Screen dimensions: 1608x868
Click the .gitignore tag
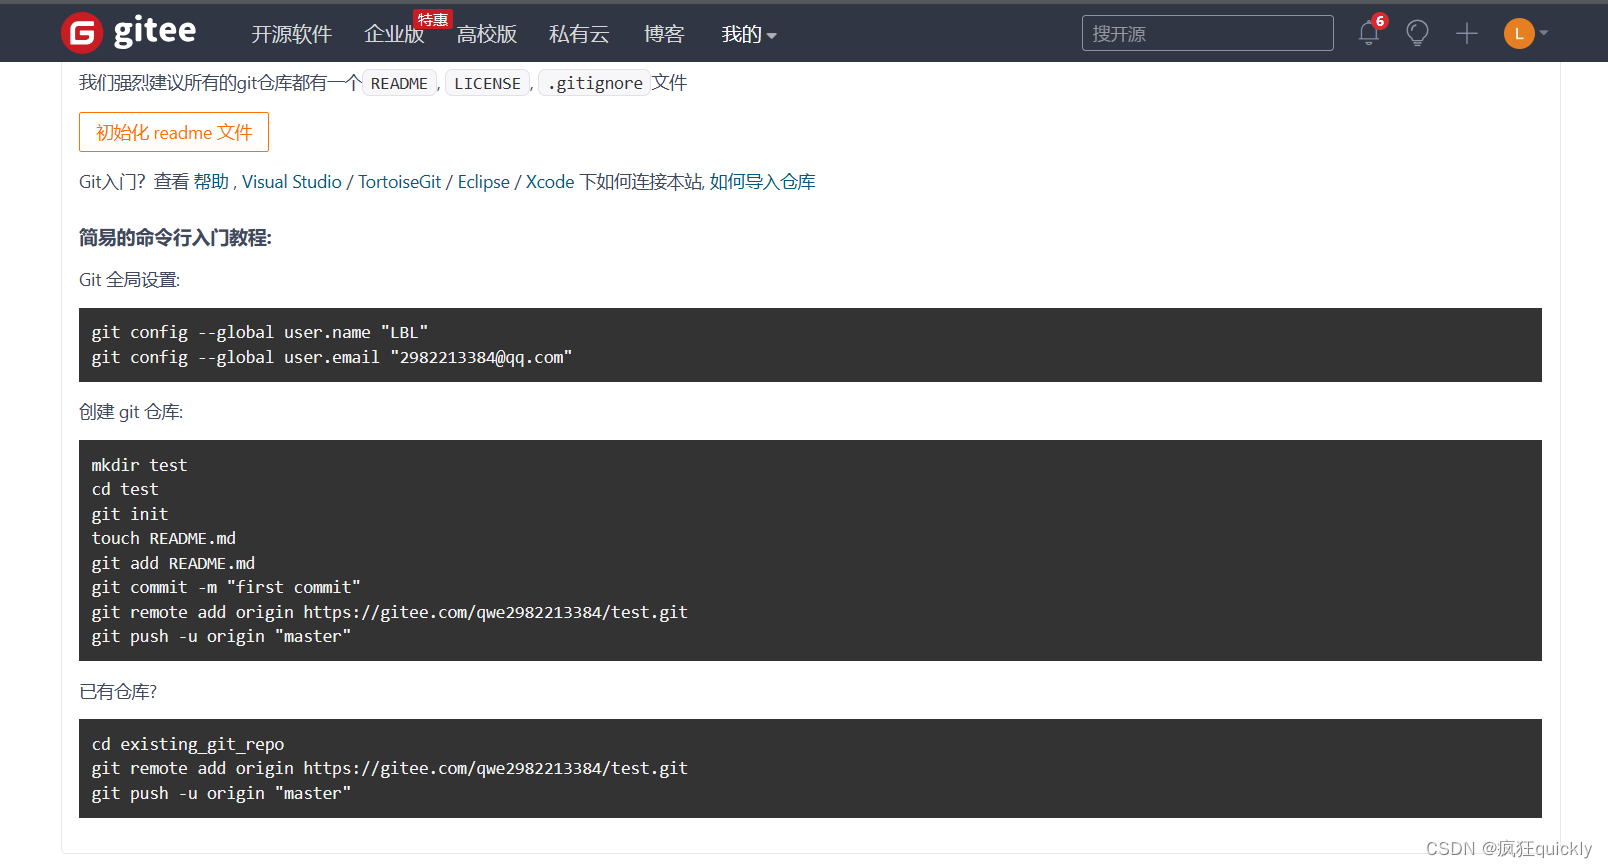click(595, 83)
